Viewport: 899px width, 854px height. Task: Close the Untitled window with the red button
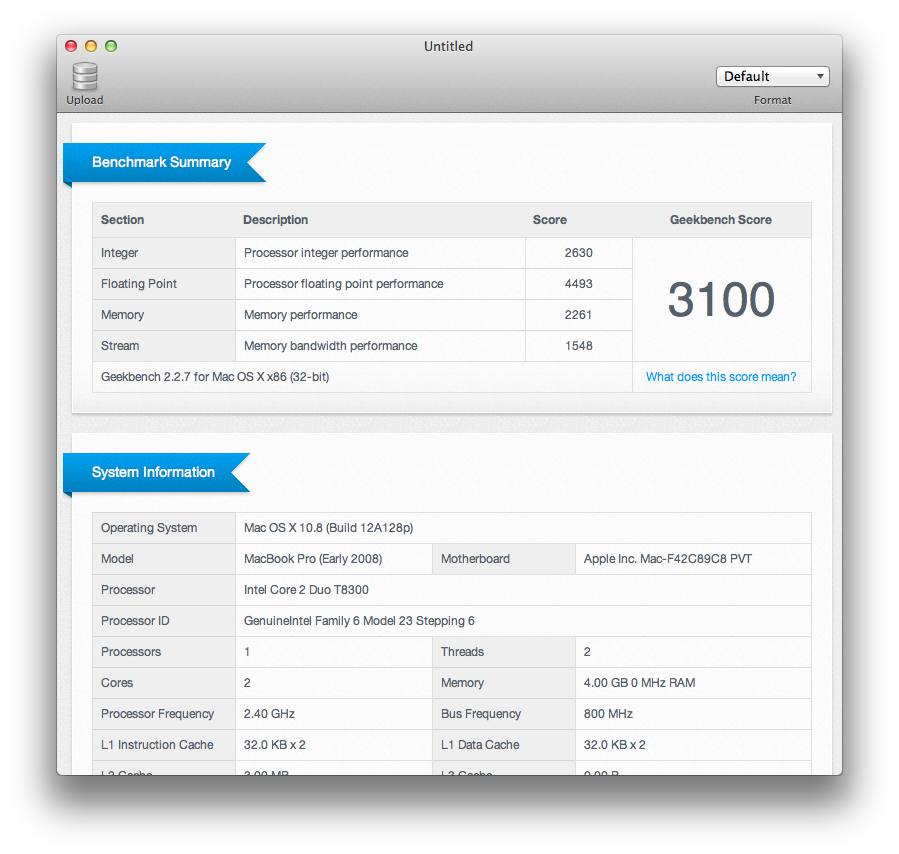(x=71, y=46)
